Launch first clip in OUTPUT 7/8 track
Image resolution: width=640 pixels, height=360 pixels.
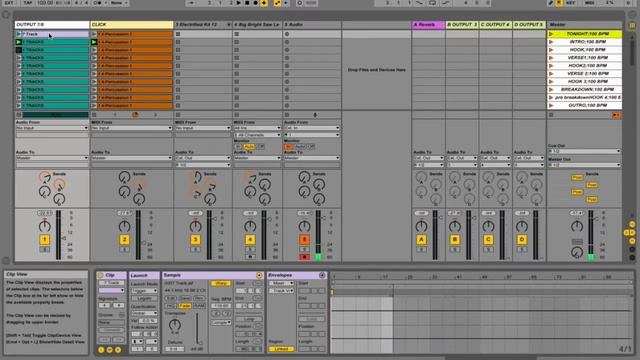18,34
